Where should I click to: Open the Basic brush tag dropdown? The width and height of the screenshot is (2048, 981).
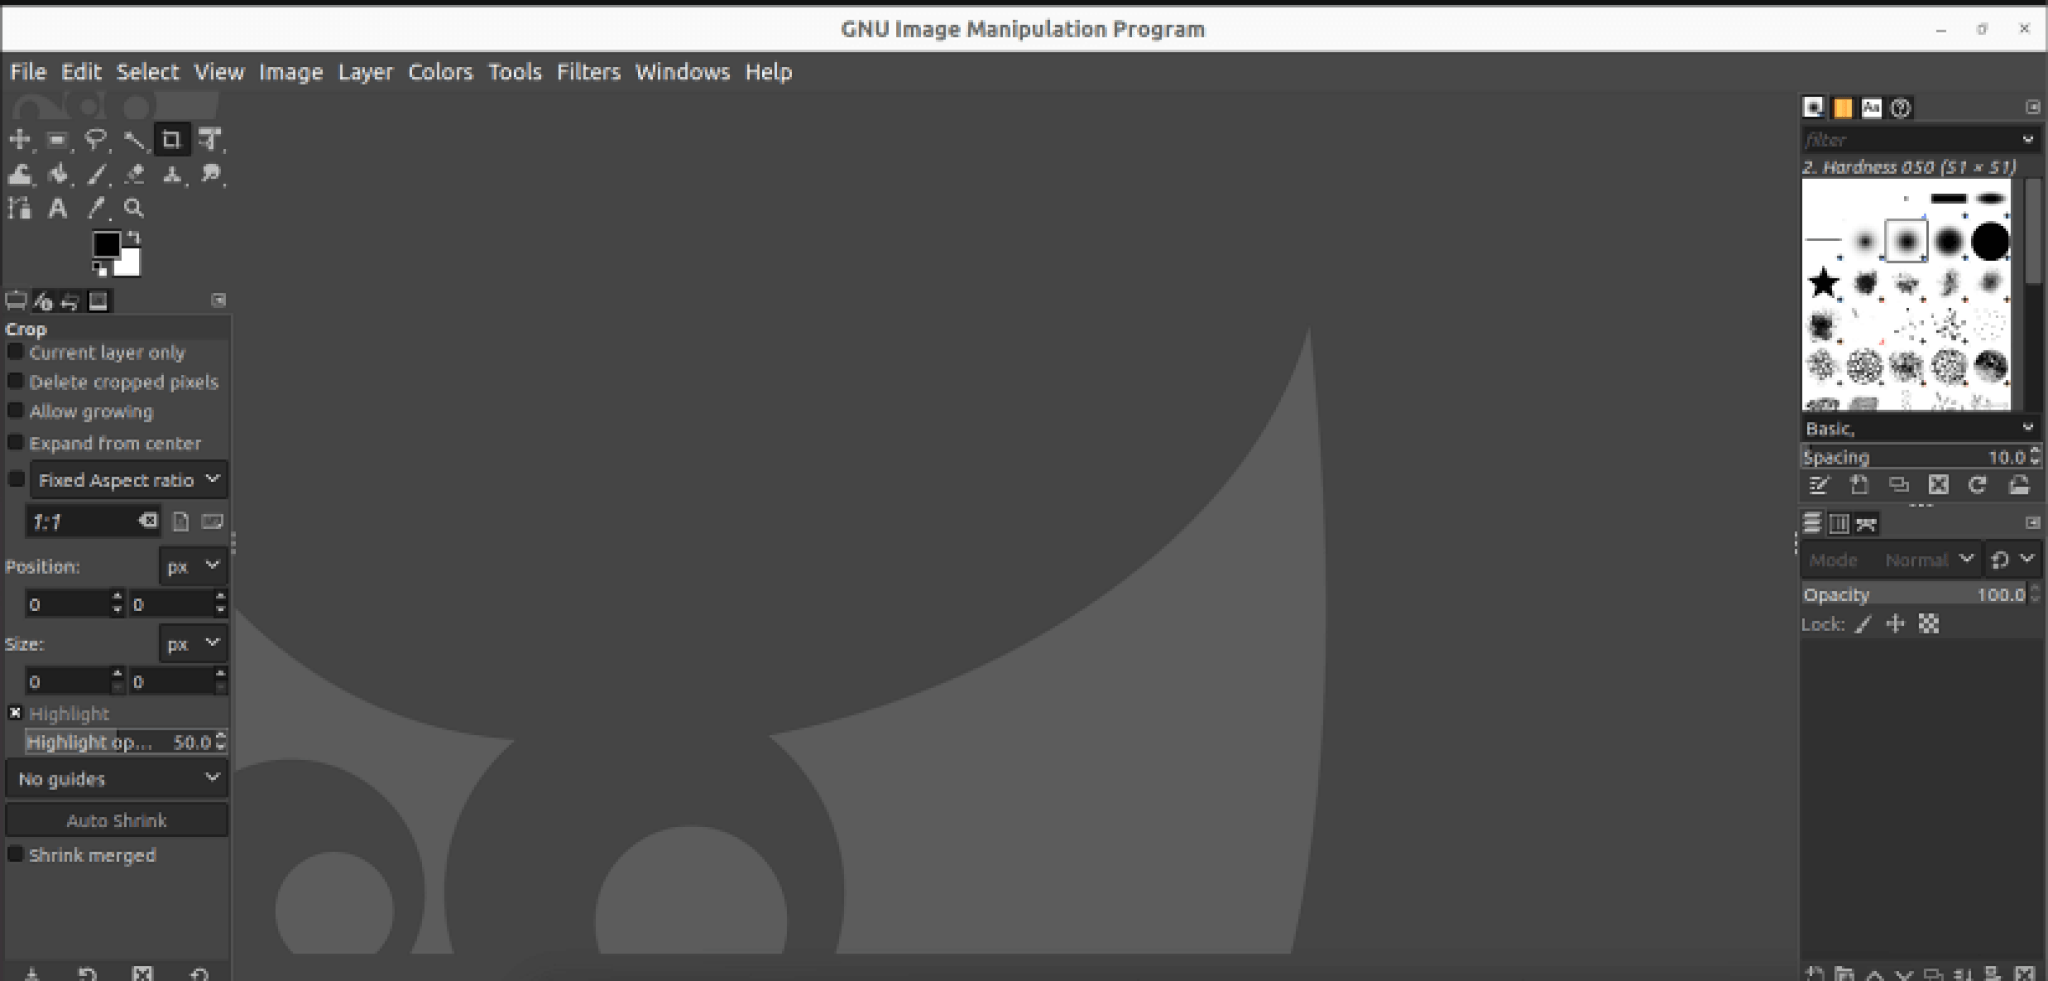[x=2028, y=428]
